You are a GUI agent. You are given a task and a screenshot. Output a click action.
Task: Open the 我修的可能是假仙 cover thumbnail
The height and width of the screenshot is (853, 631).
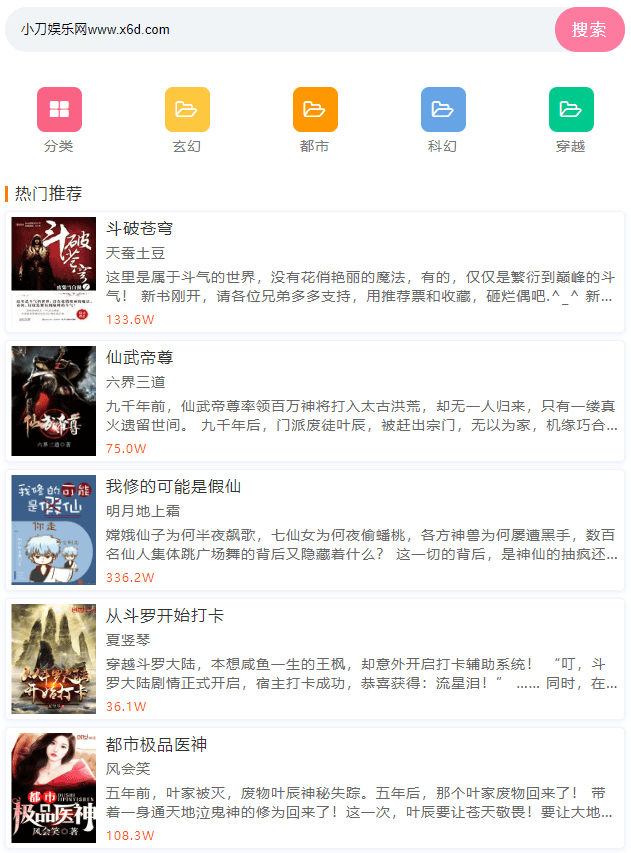[54, 530]
